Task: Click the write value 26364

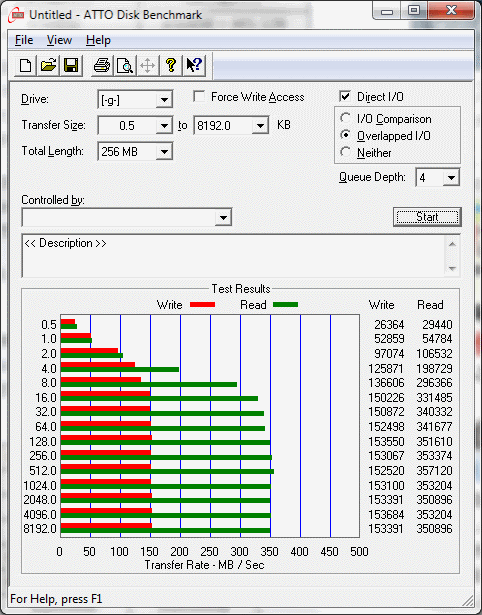Action: [x=389, y=325]
